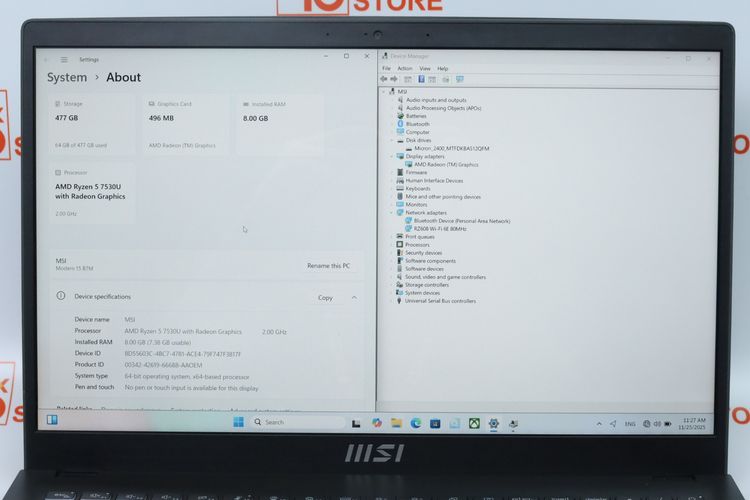
Task: Open Microsoft Store from taskbar
Action: coord(435,423)
